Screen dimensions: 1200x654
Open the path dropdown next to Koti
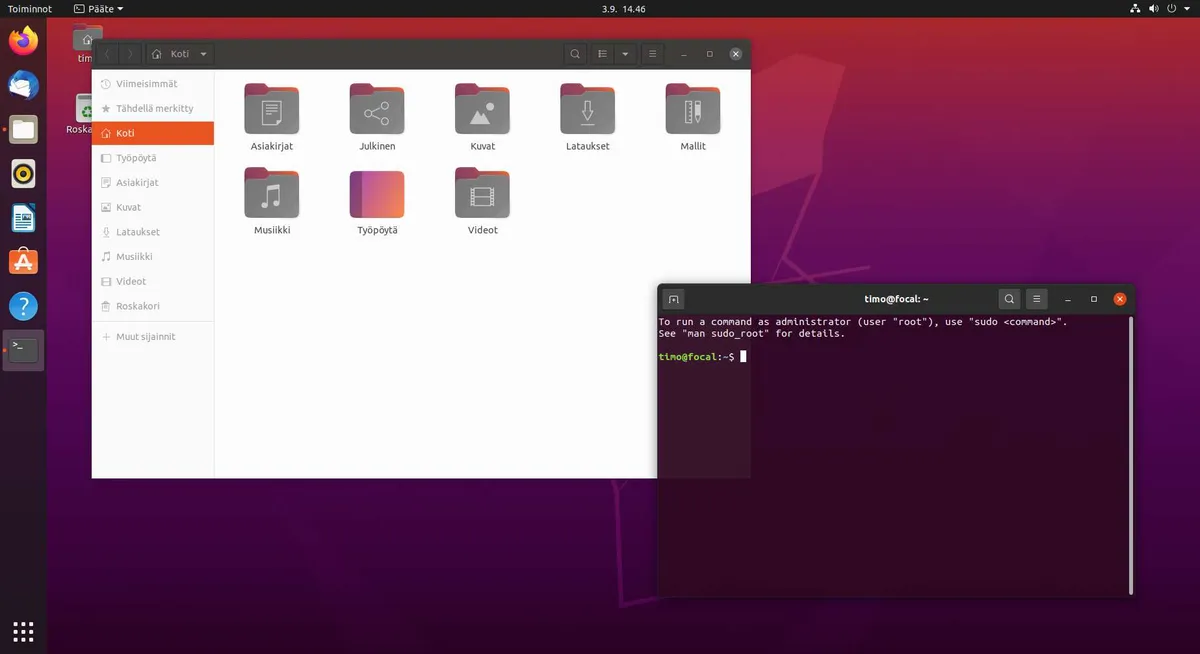click(x=203, y=53)
